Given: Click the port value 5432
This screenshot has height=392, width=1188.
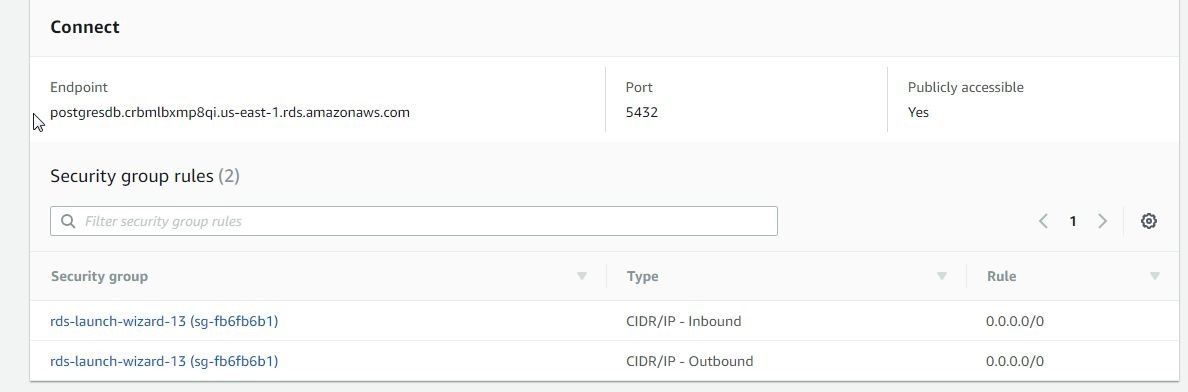Looking at the screenshot, I should [x=642, y=113].
